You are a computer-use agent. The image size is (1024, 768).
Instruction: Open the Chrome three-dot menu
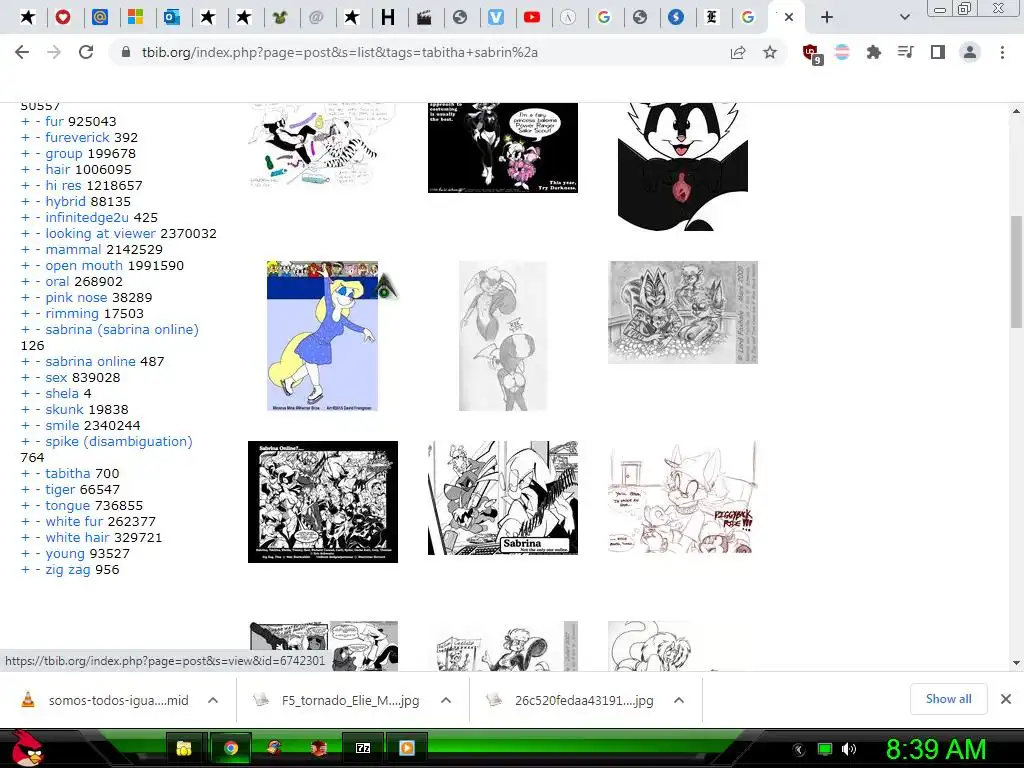click(1002, 52)
